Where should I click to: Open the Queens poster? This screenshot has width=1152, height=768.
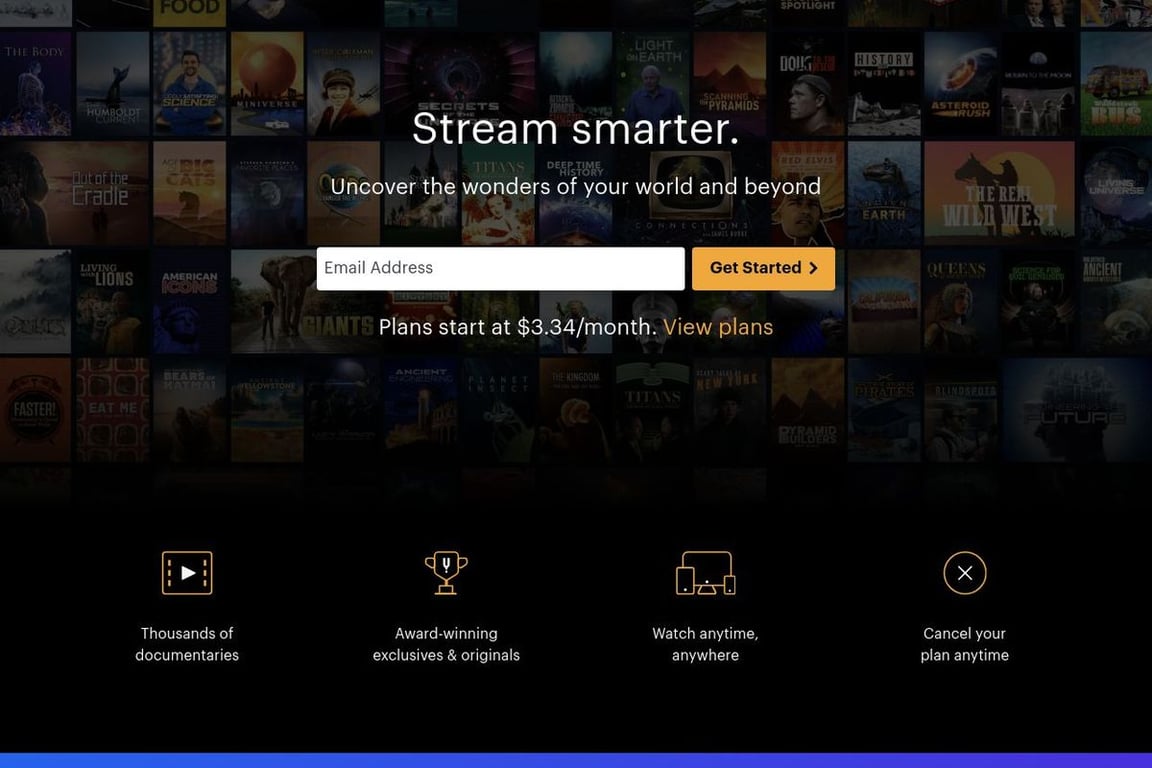pos(961,302)
